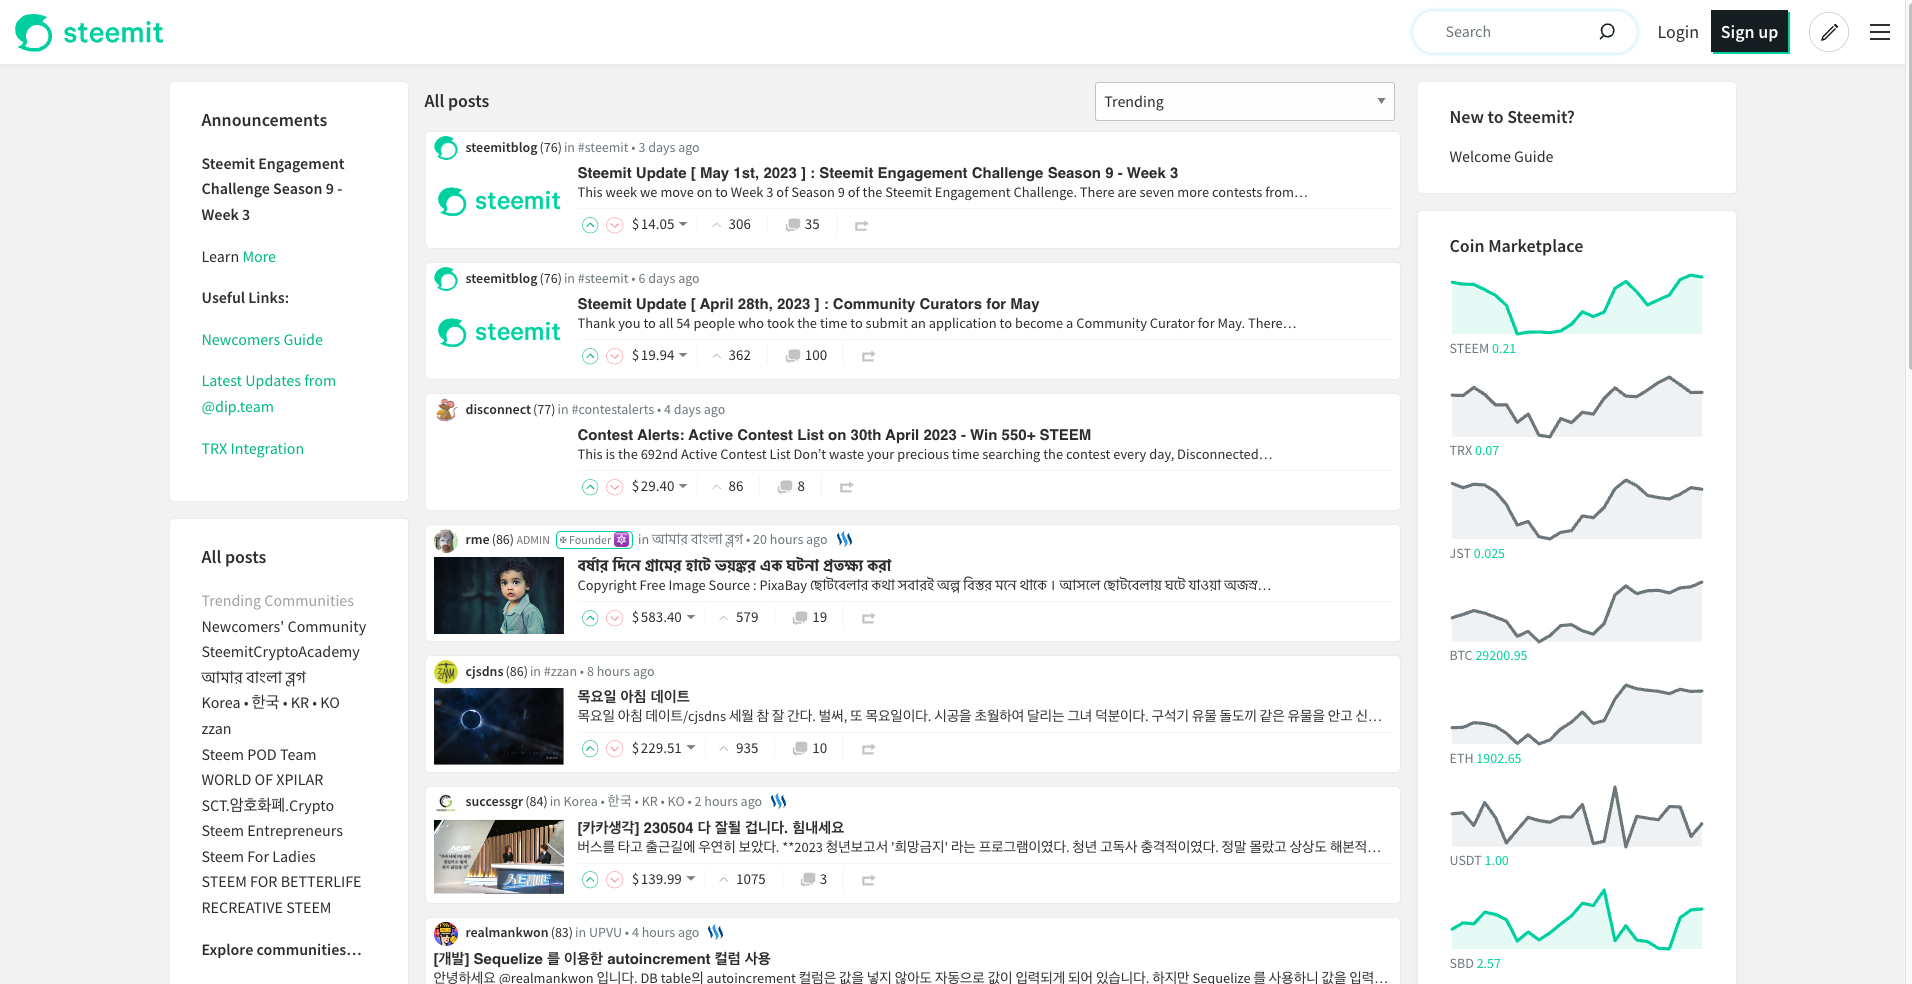Click the STEEM price chart
The width and height of the screenshot is (1912, 984).
(x=1576, y=303)
